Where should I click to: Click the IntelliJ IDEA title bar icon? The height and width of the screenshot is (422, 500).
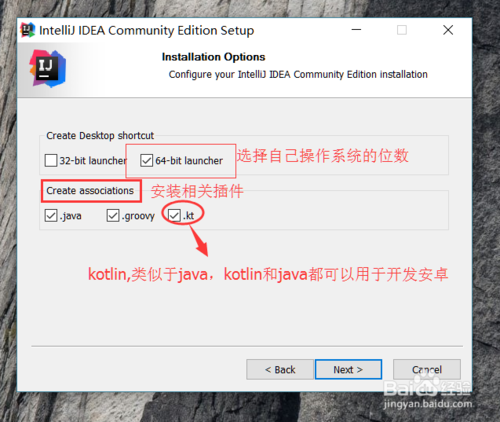click(28, 30)
